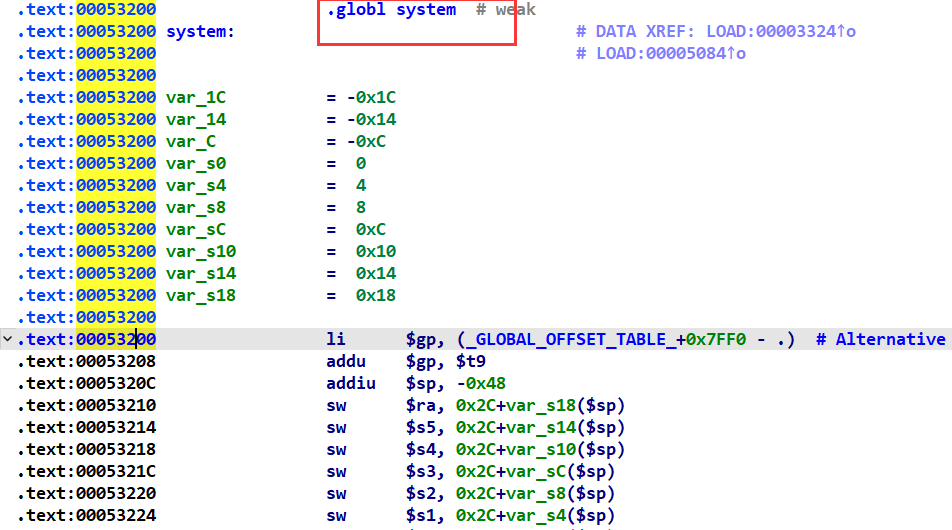Image resolution: width=952 pixels, height=530 pixels.
Task: Collapse the function using the chevron at 00053200
Action: [x=7, y=339]
